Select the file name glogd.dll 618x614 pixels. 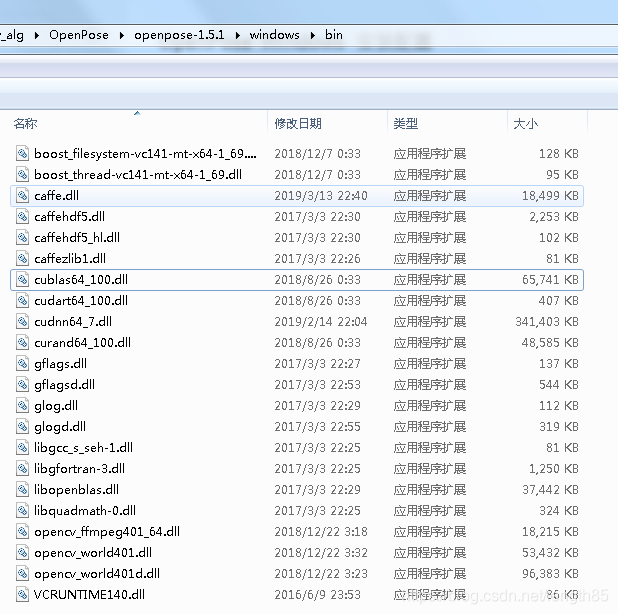[60, 427]
